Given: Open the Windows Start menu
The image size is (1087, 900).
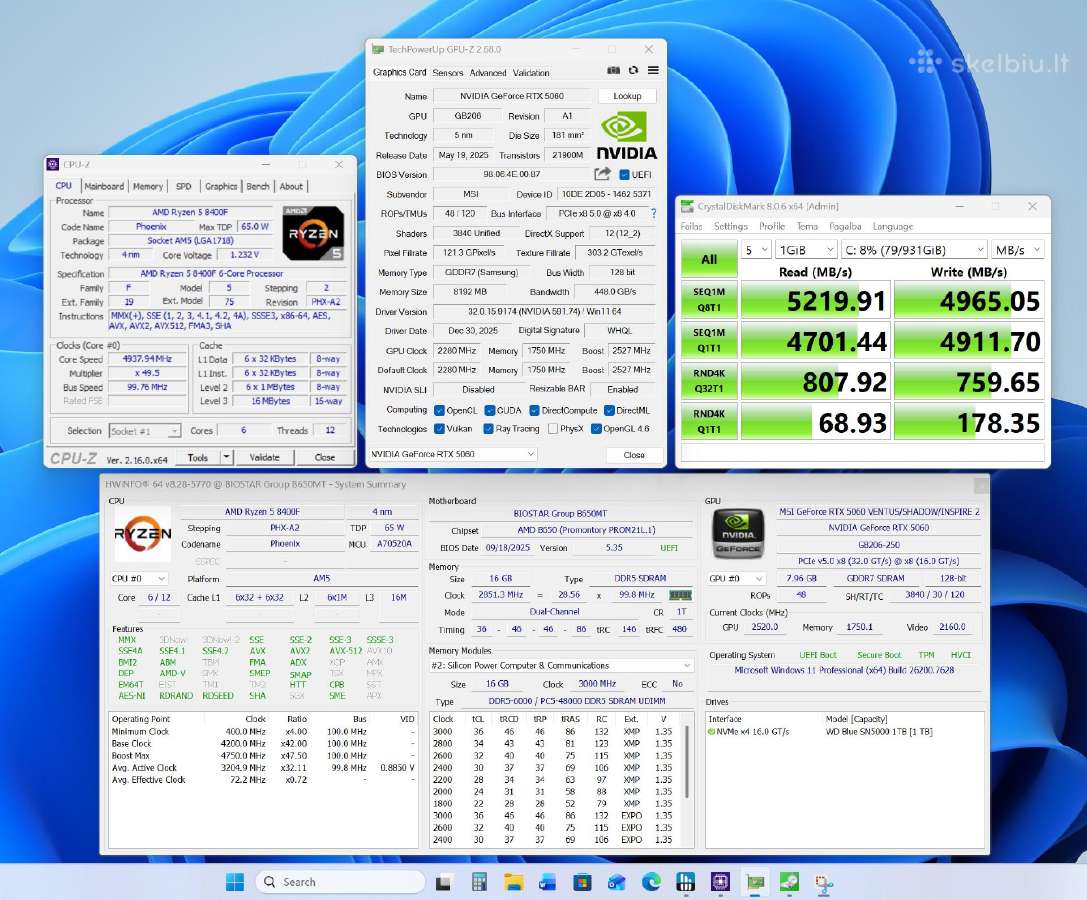Looking at the screenshot, I should (x=235, y=882).
